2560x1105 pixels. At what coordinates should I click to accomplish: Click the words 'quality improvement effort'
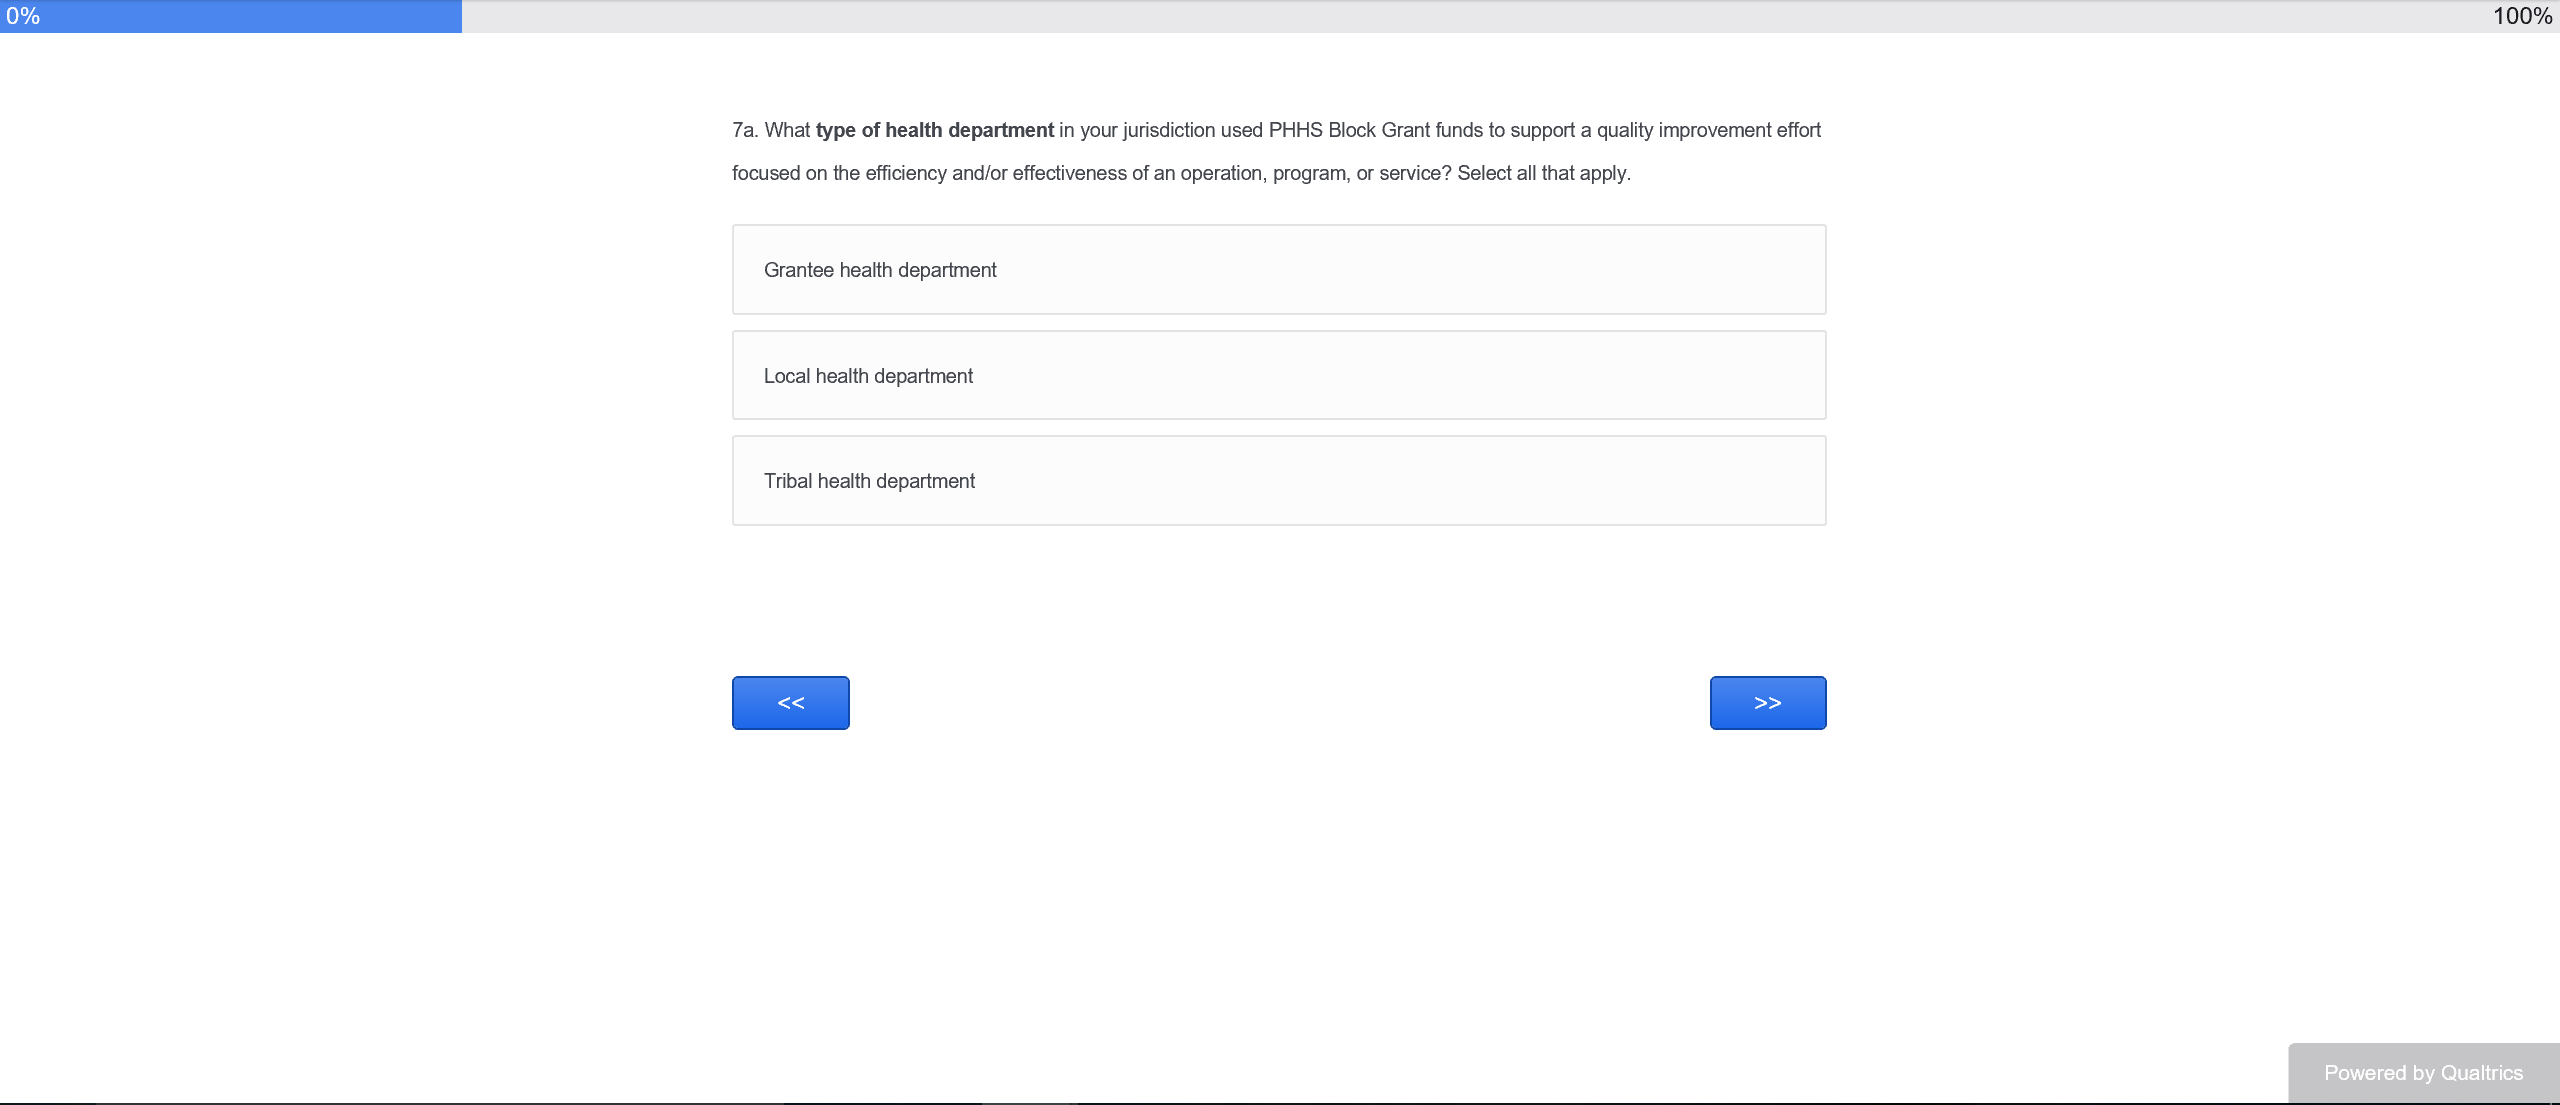(x=1708, y=130)
